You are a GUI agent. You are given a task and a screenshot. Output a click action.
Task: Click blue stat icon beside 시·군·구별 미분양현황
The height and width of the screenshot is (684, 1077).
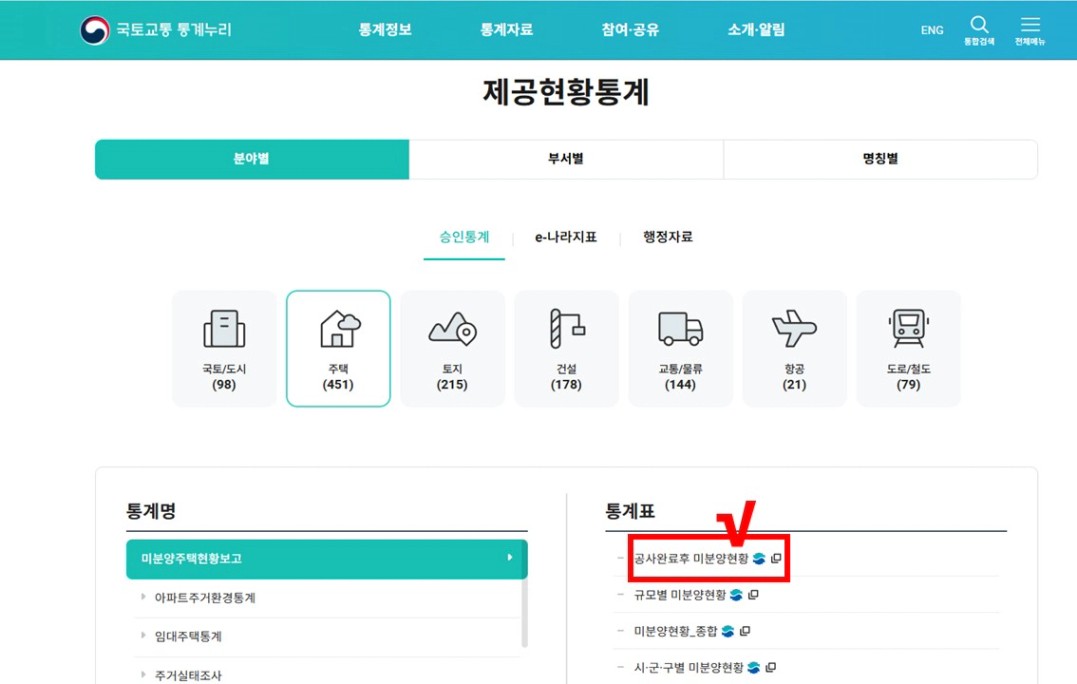coord(754,668)
